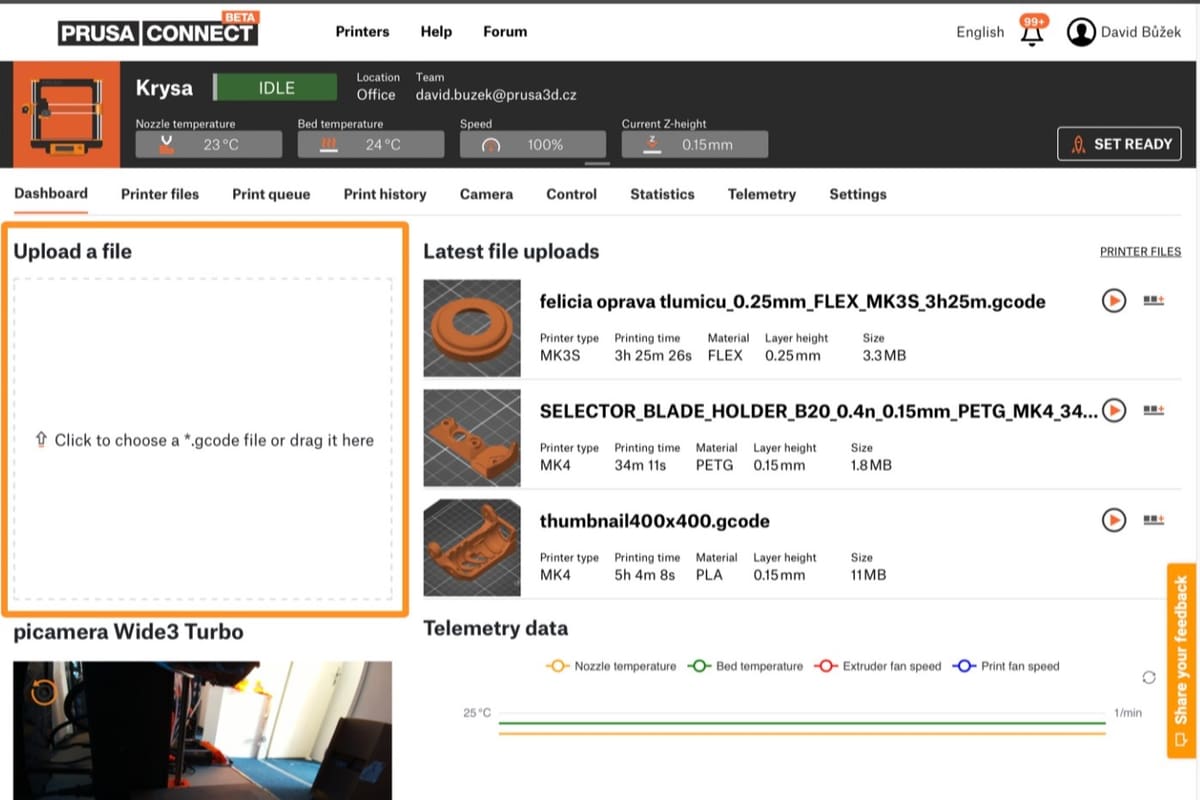Click the gcode upload drop area

click(203, 439)
